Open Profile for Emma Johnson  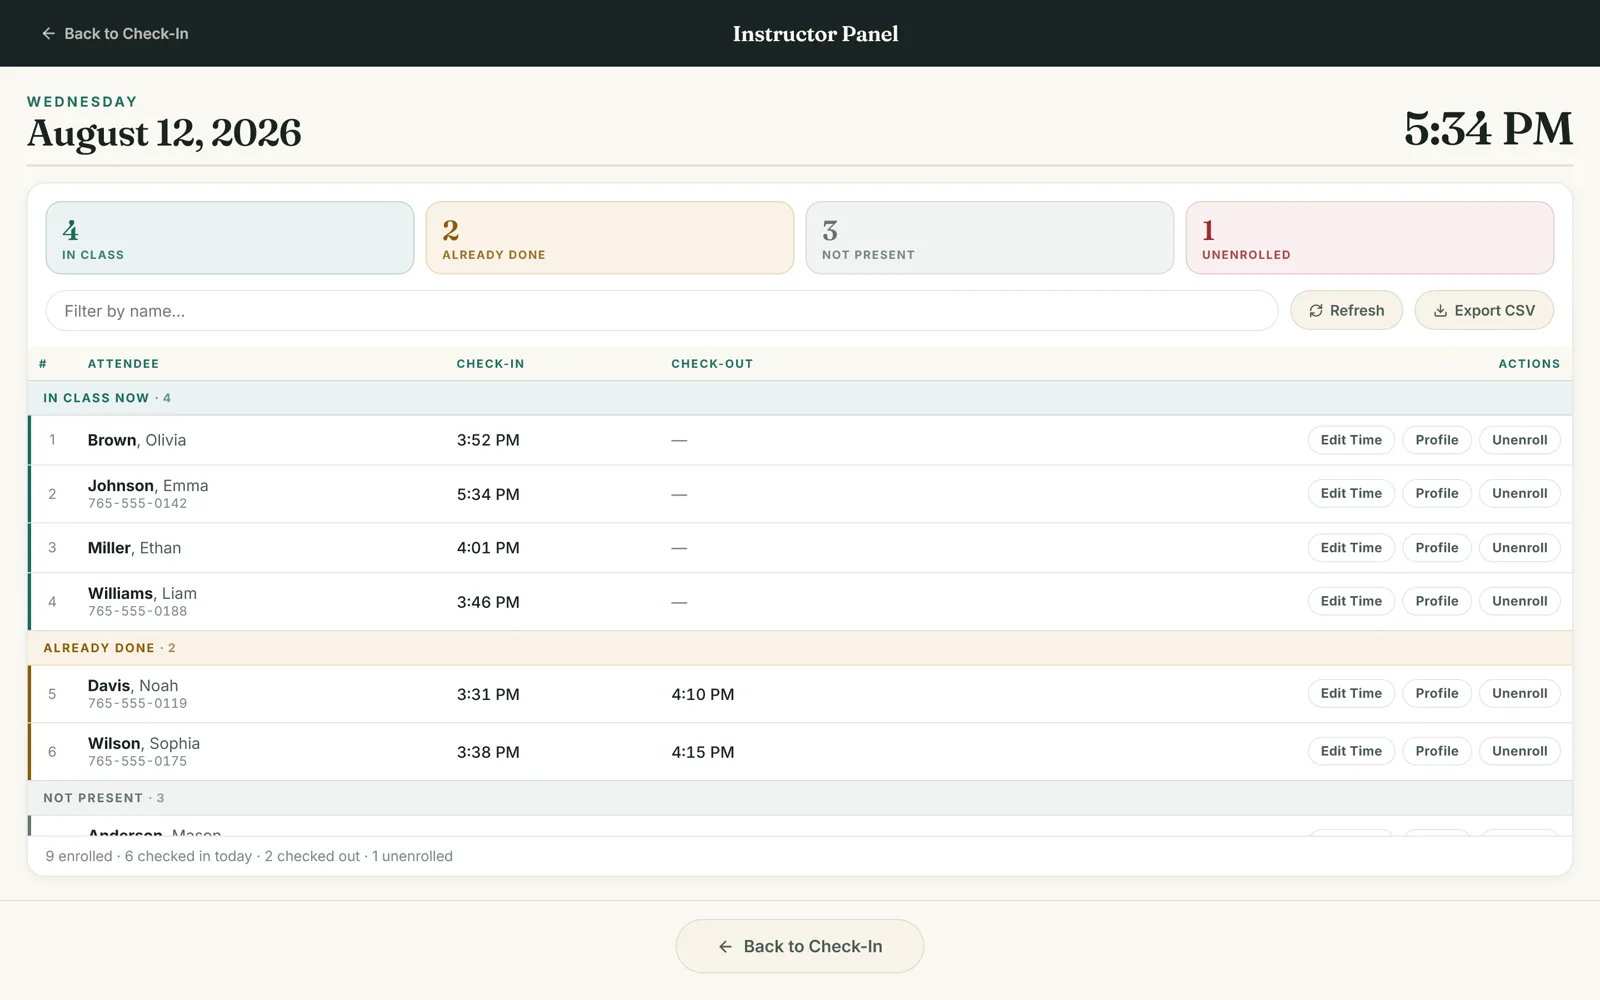[x=1437, y=494]
